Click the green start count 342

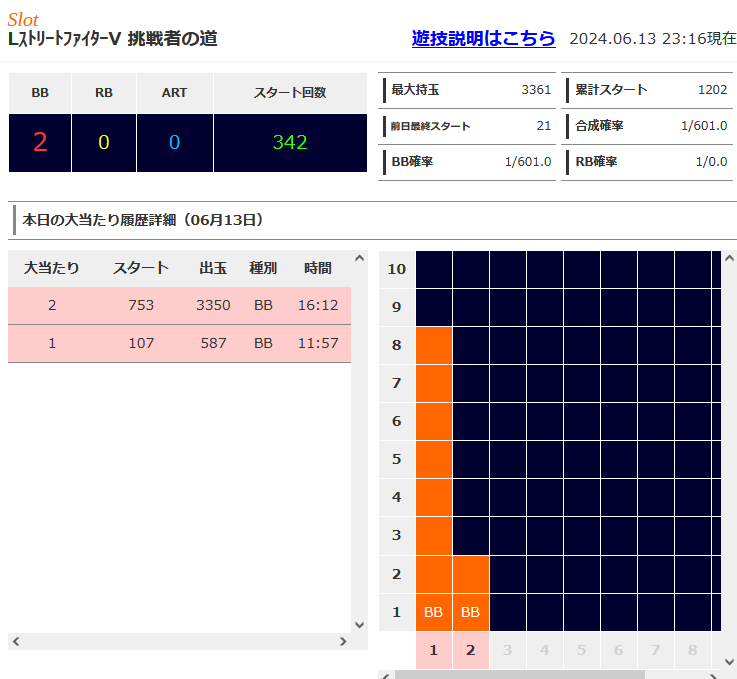[x=290, y=142]
